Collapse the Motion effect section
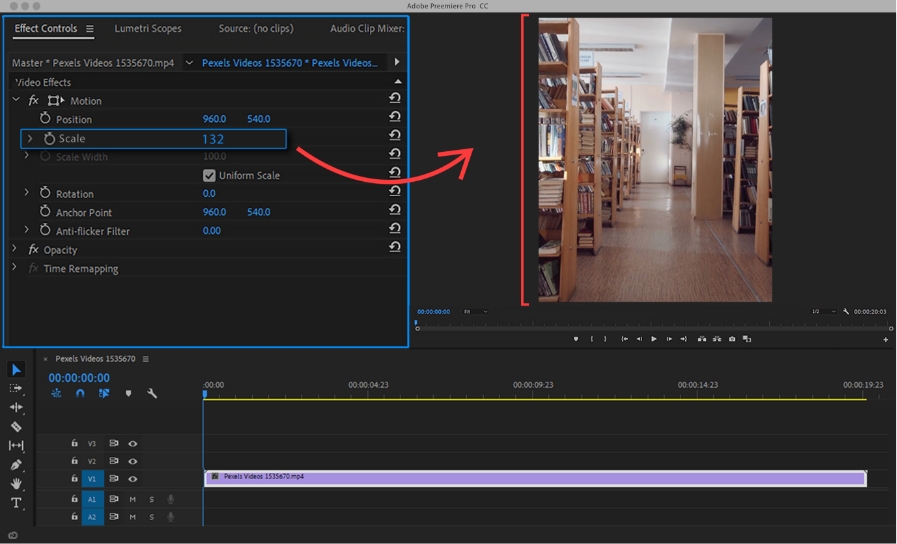897x544 pixels. [x=15, y=100]
